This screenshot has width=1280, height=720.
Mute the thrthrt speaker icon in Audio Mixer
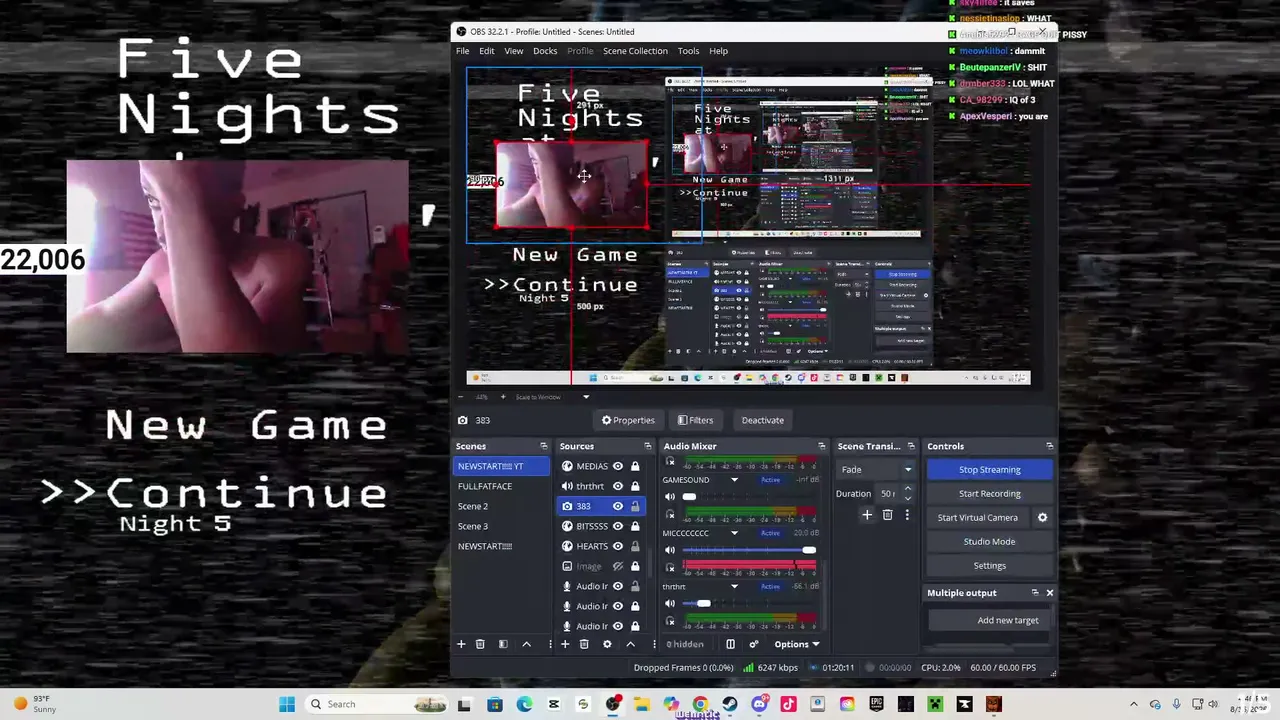pos(670,604)
